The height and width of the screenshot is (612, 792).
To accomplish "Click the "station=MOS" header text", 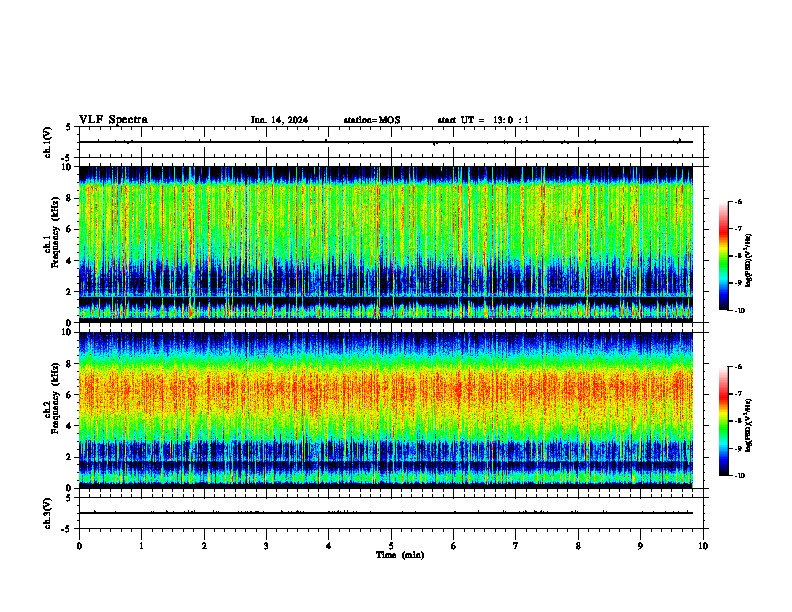I will point(372,120).
